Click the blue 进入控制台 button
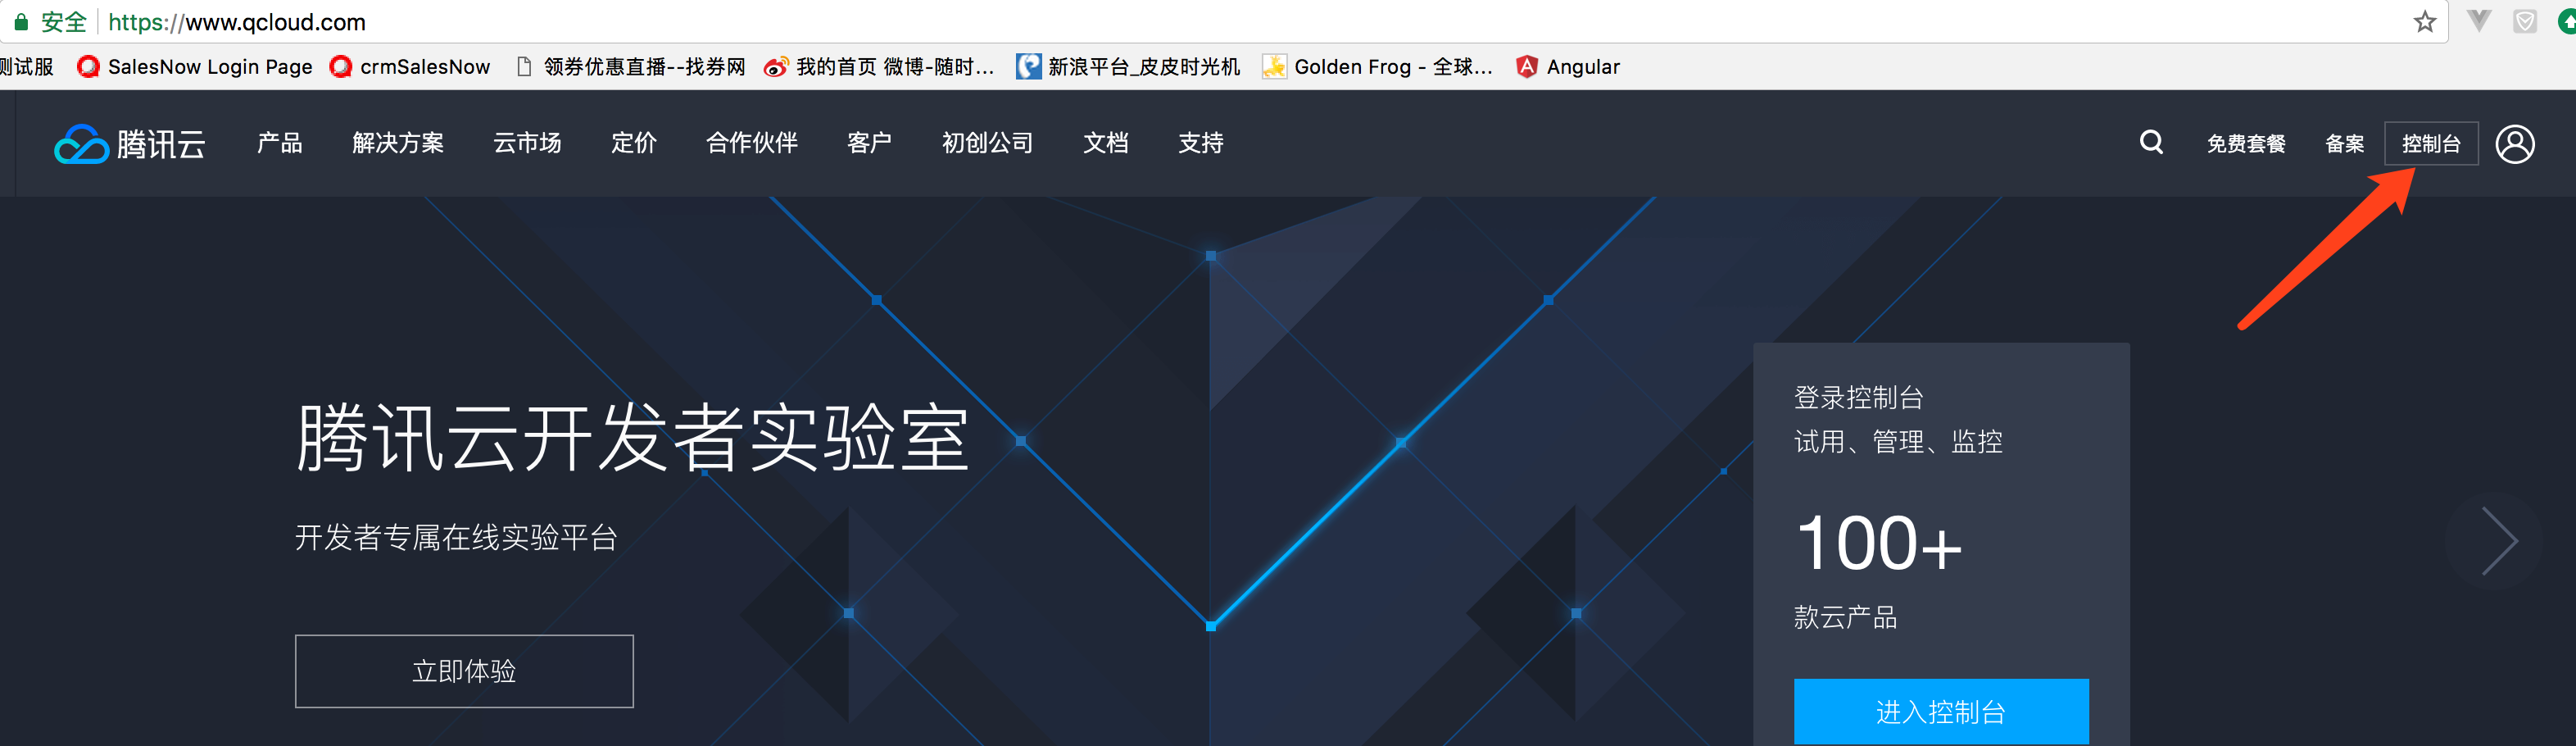2576x746 pixels. pyautogui.click(x=1940, y=711)
